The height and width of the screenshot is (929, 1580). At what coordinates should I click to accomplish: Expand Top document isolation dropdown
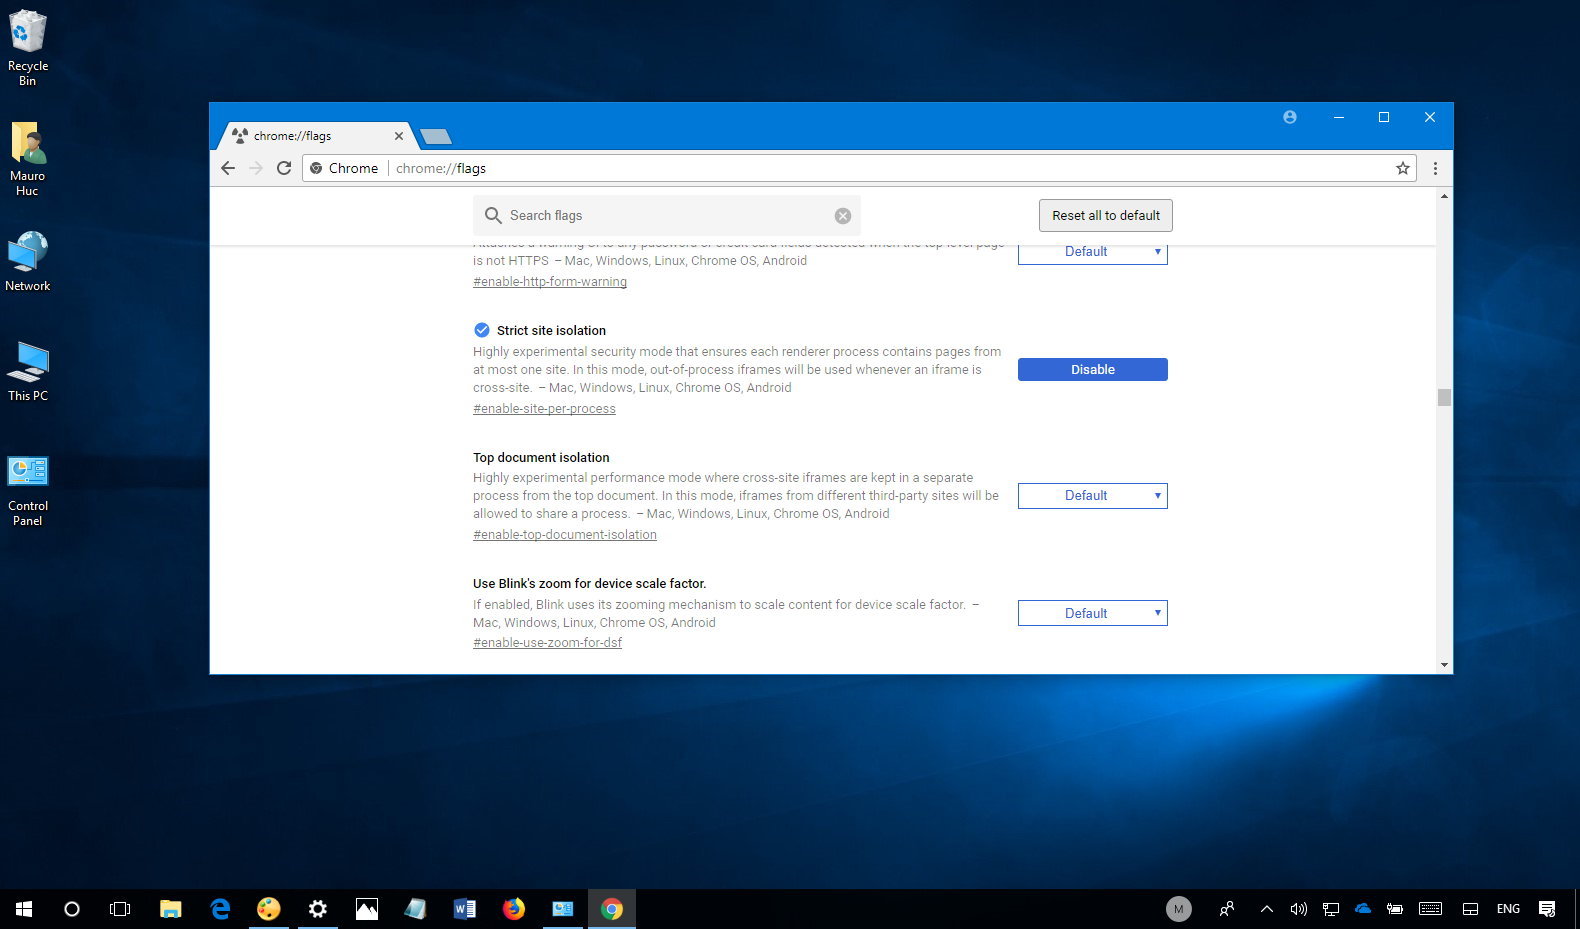click(x=1092, y=496)
